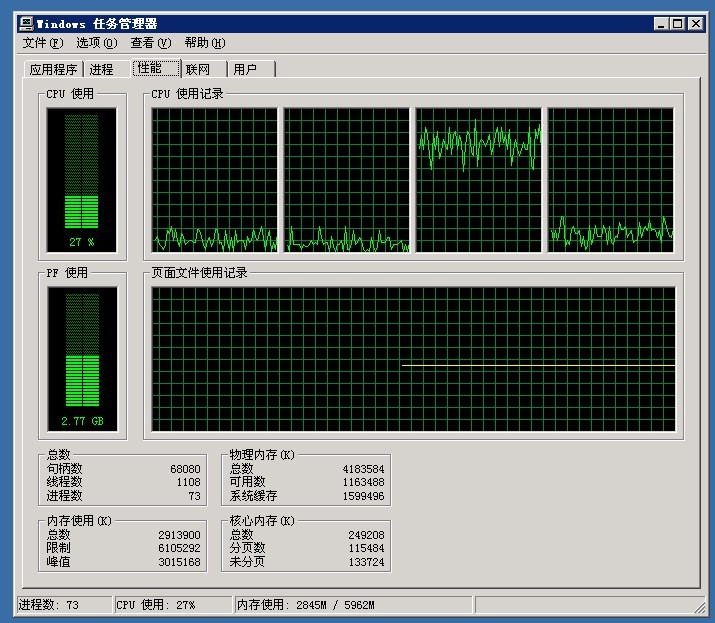715x623 pixels.
Task: Click the 分页数 value 115484
Action: pyautogui.click(x=366, y=548)
